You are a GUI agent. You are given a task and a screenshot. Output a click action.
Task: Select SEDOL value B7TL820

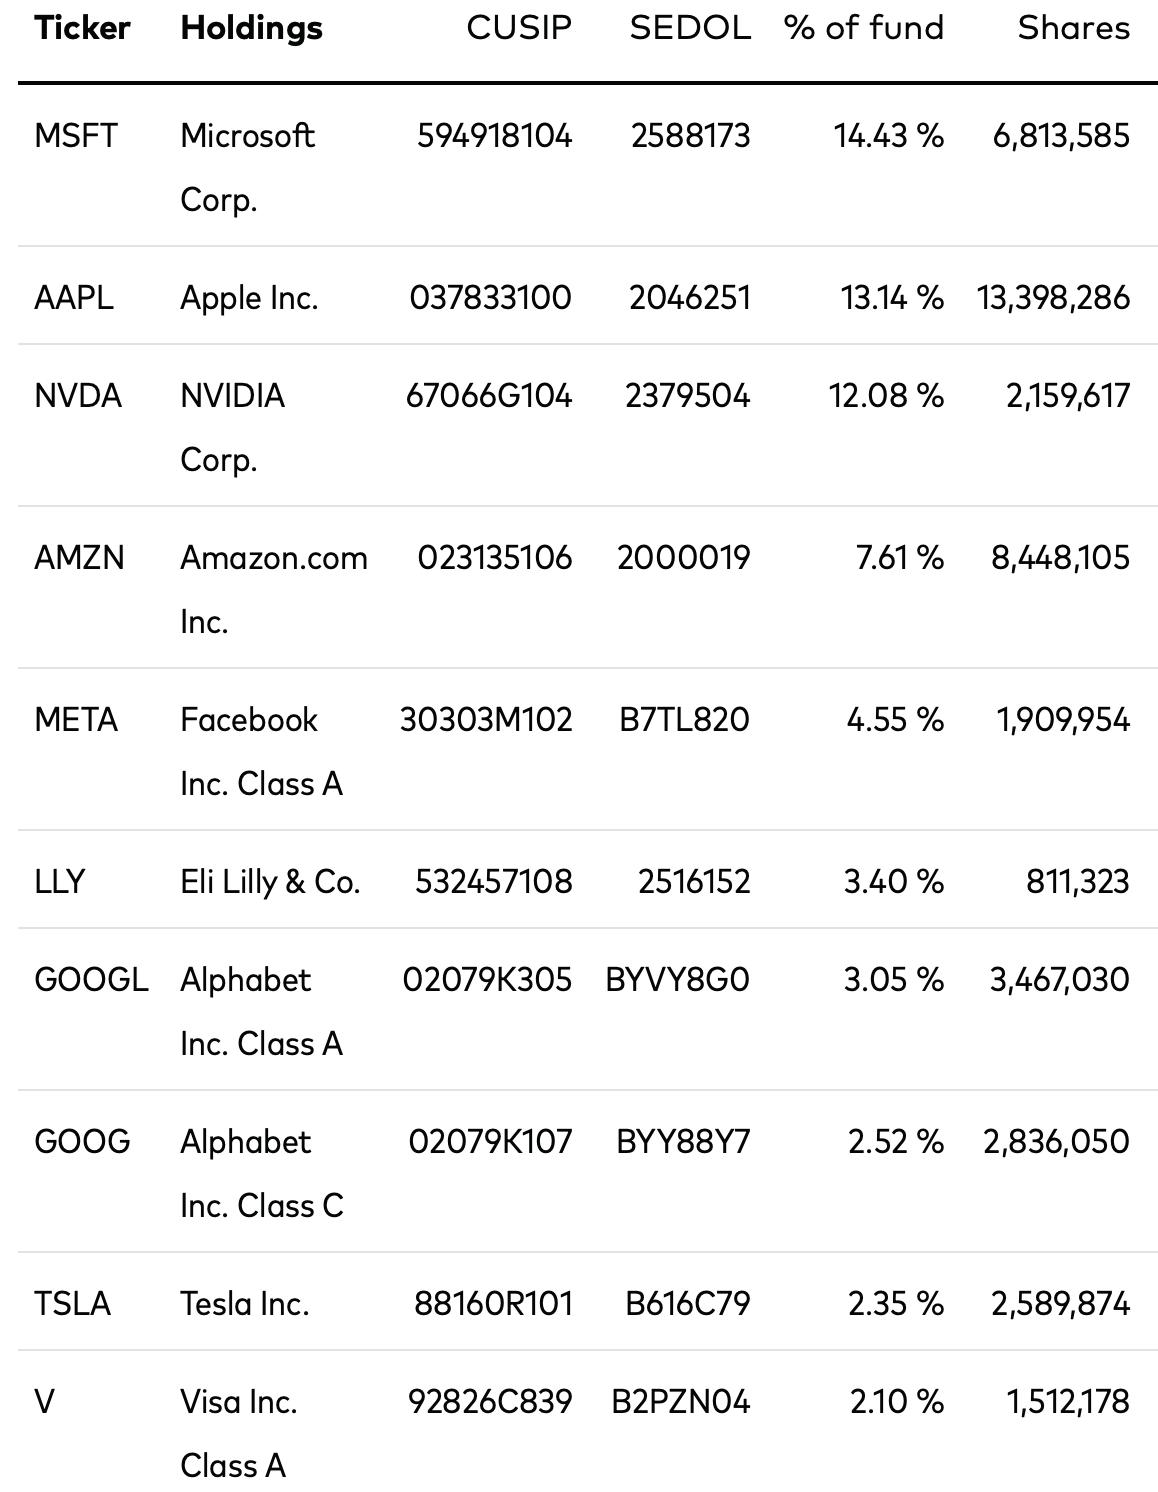click(x=684, y=719)
